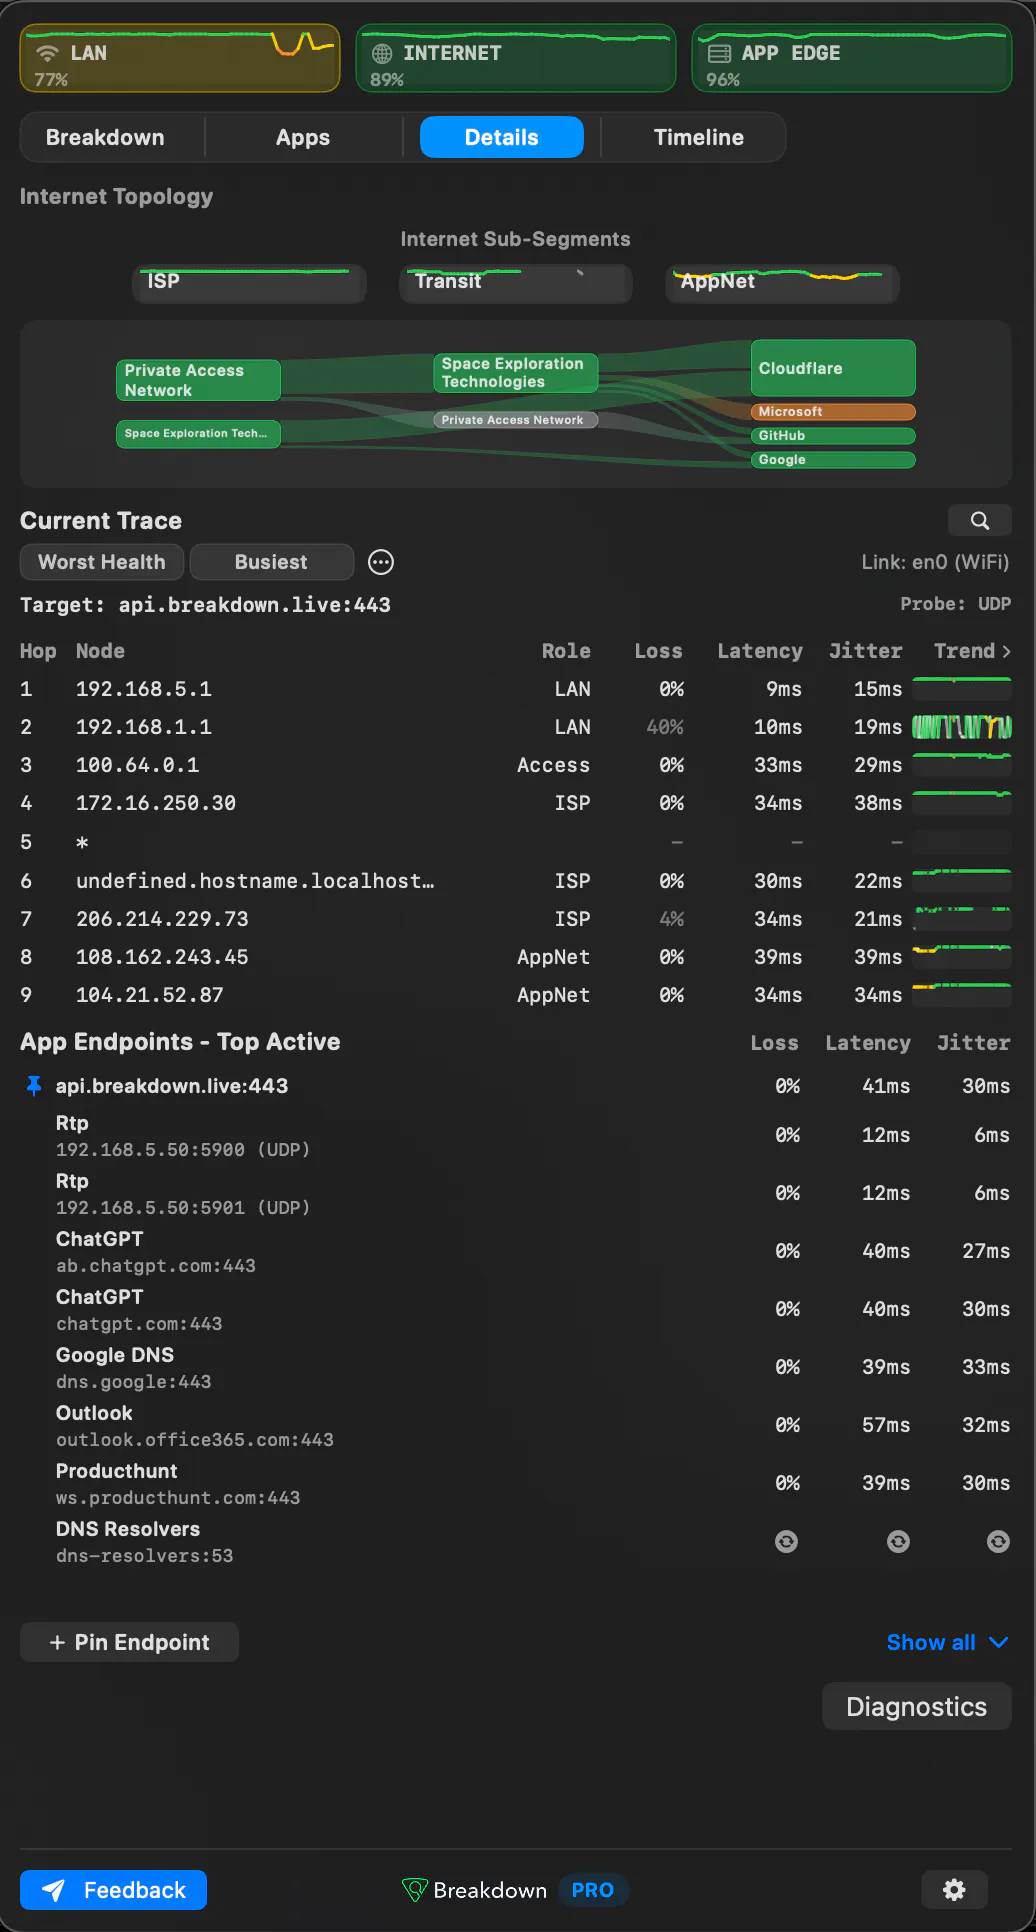1036x1932 pixels.
Task: Click DNS Resolvers jitter refresh icon
Action: (x=999, y=1542)
